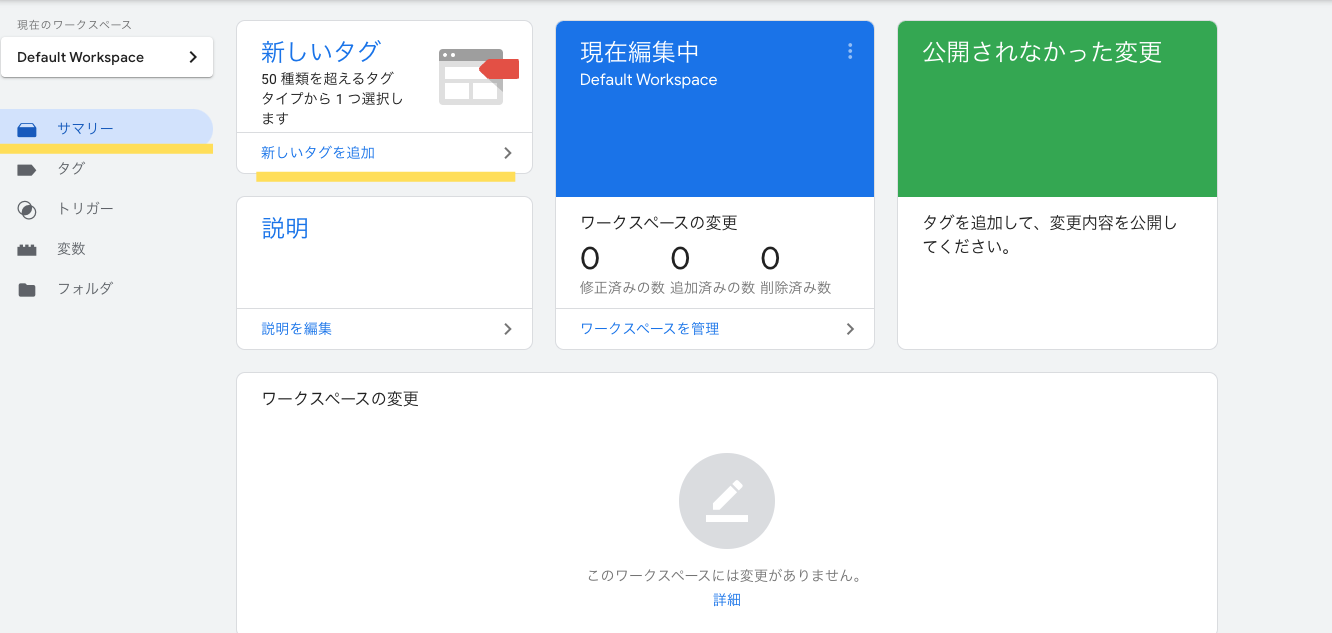
Task: Click the pencil edit icon in changes panel
Action: pos(727,501)
